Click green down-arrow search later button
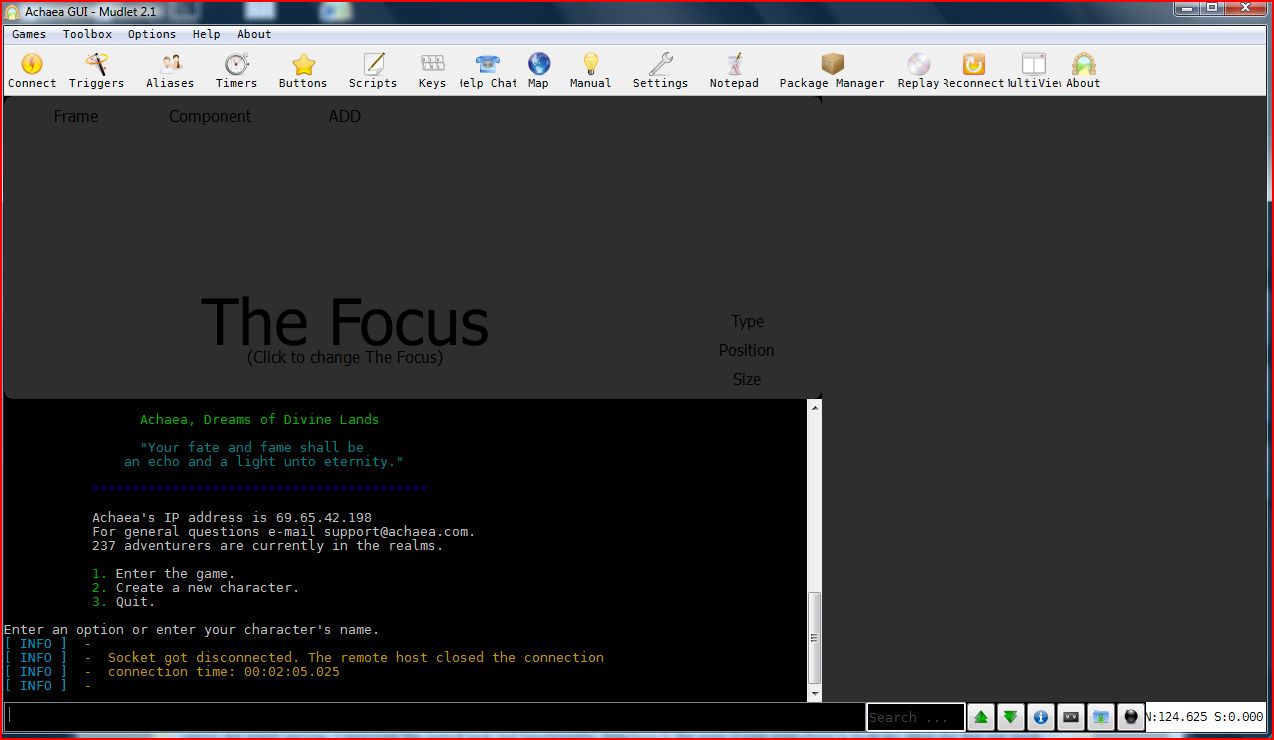The height and width of the screenshot is (740, 1274). (x=1010, y=717)
